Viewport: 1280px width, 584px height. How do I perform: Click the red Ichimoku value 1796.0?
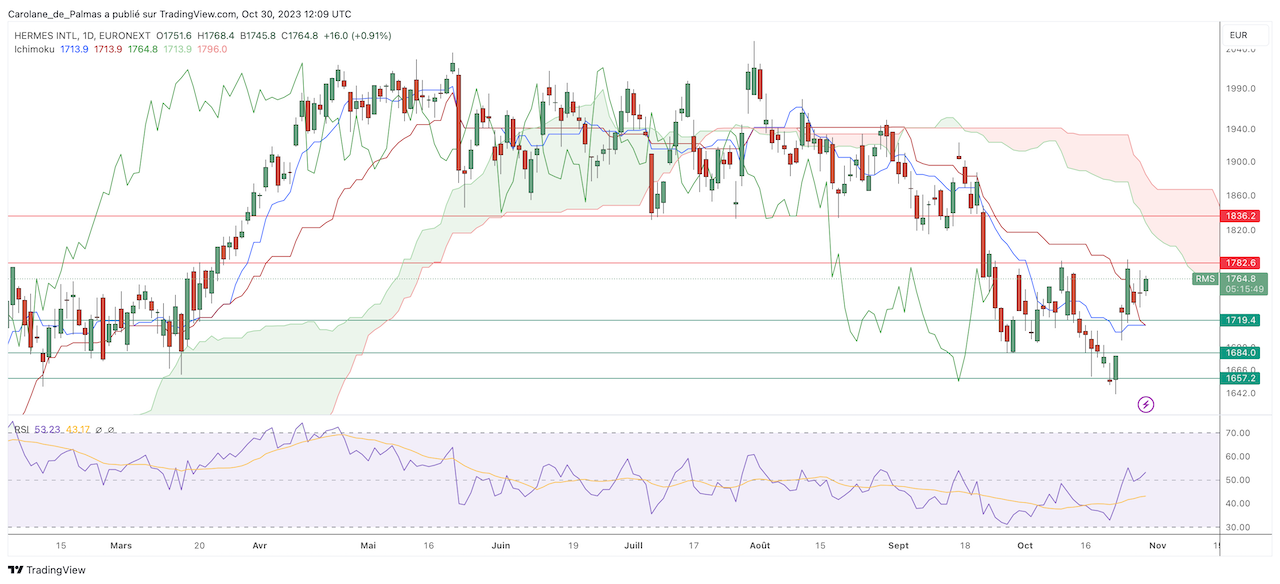(213, 48)
